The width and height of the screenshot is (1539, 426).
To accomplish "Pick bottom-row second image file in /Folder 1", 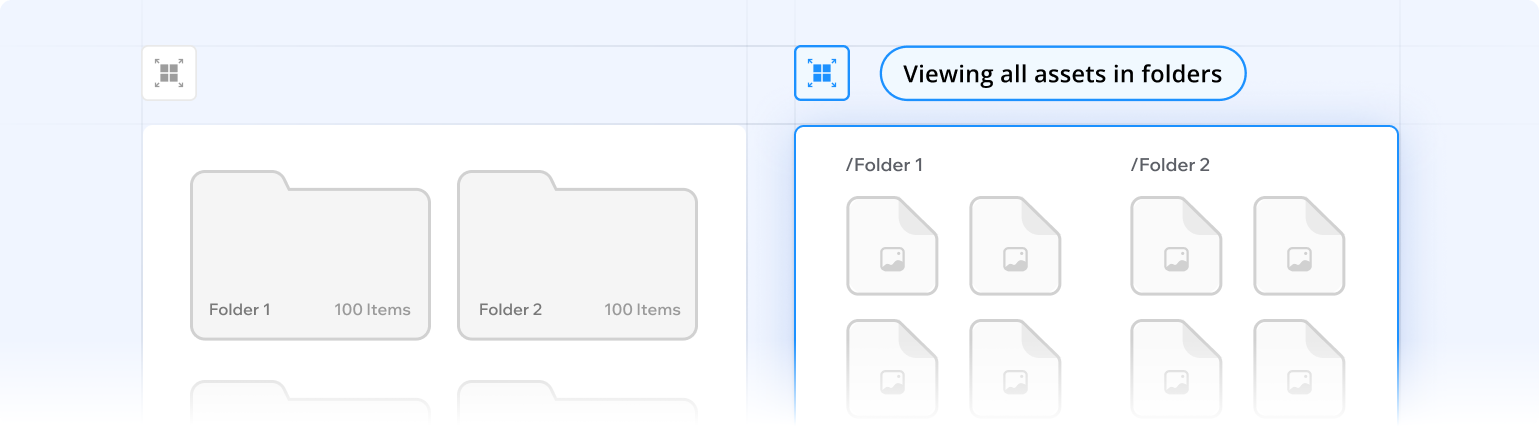I will [1015, 368].
